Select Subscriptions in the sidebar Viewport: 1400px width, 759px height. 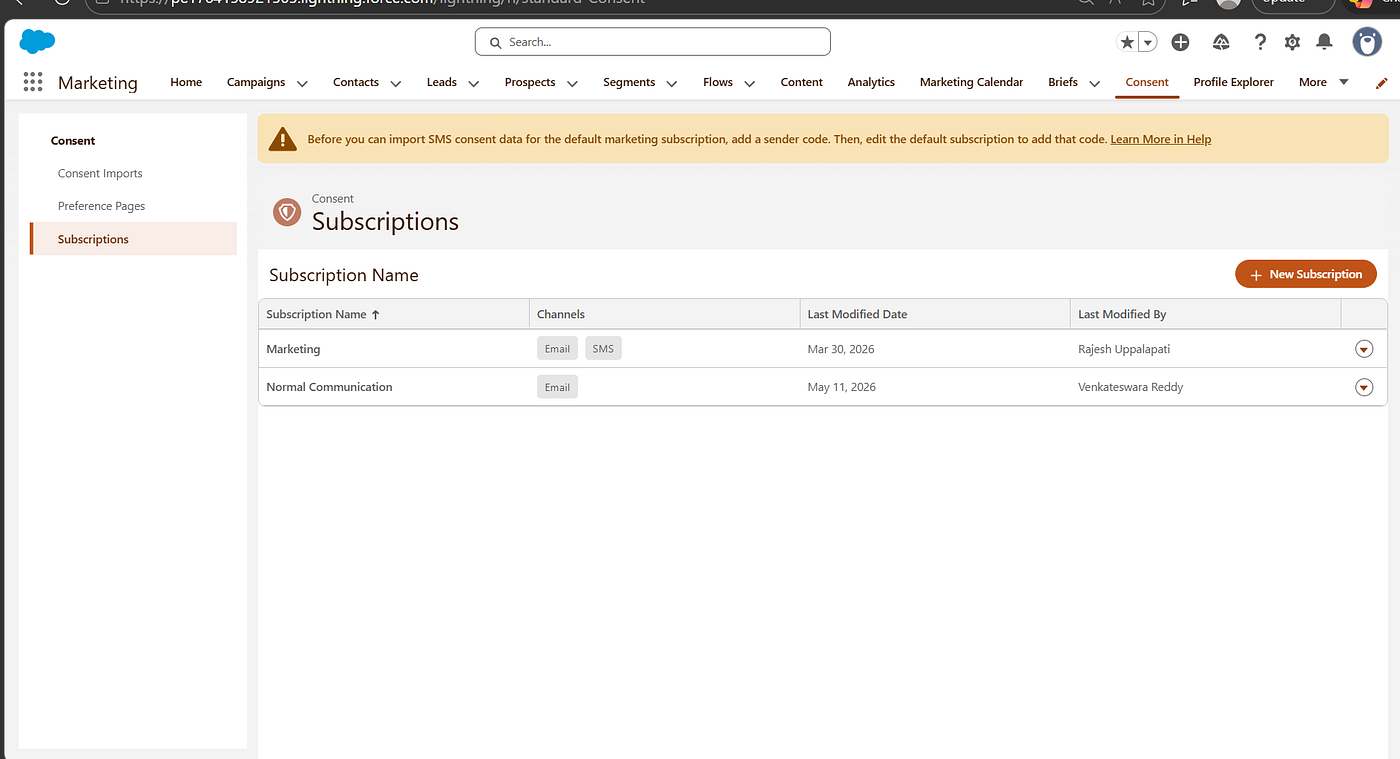134,239
